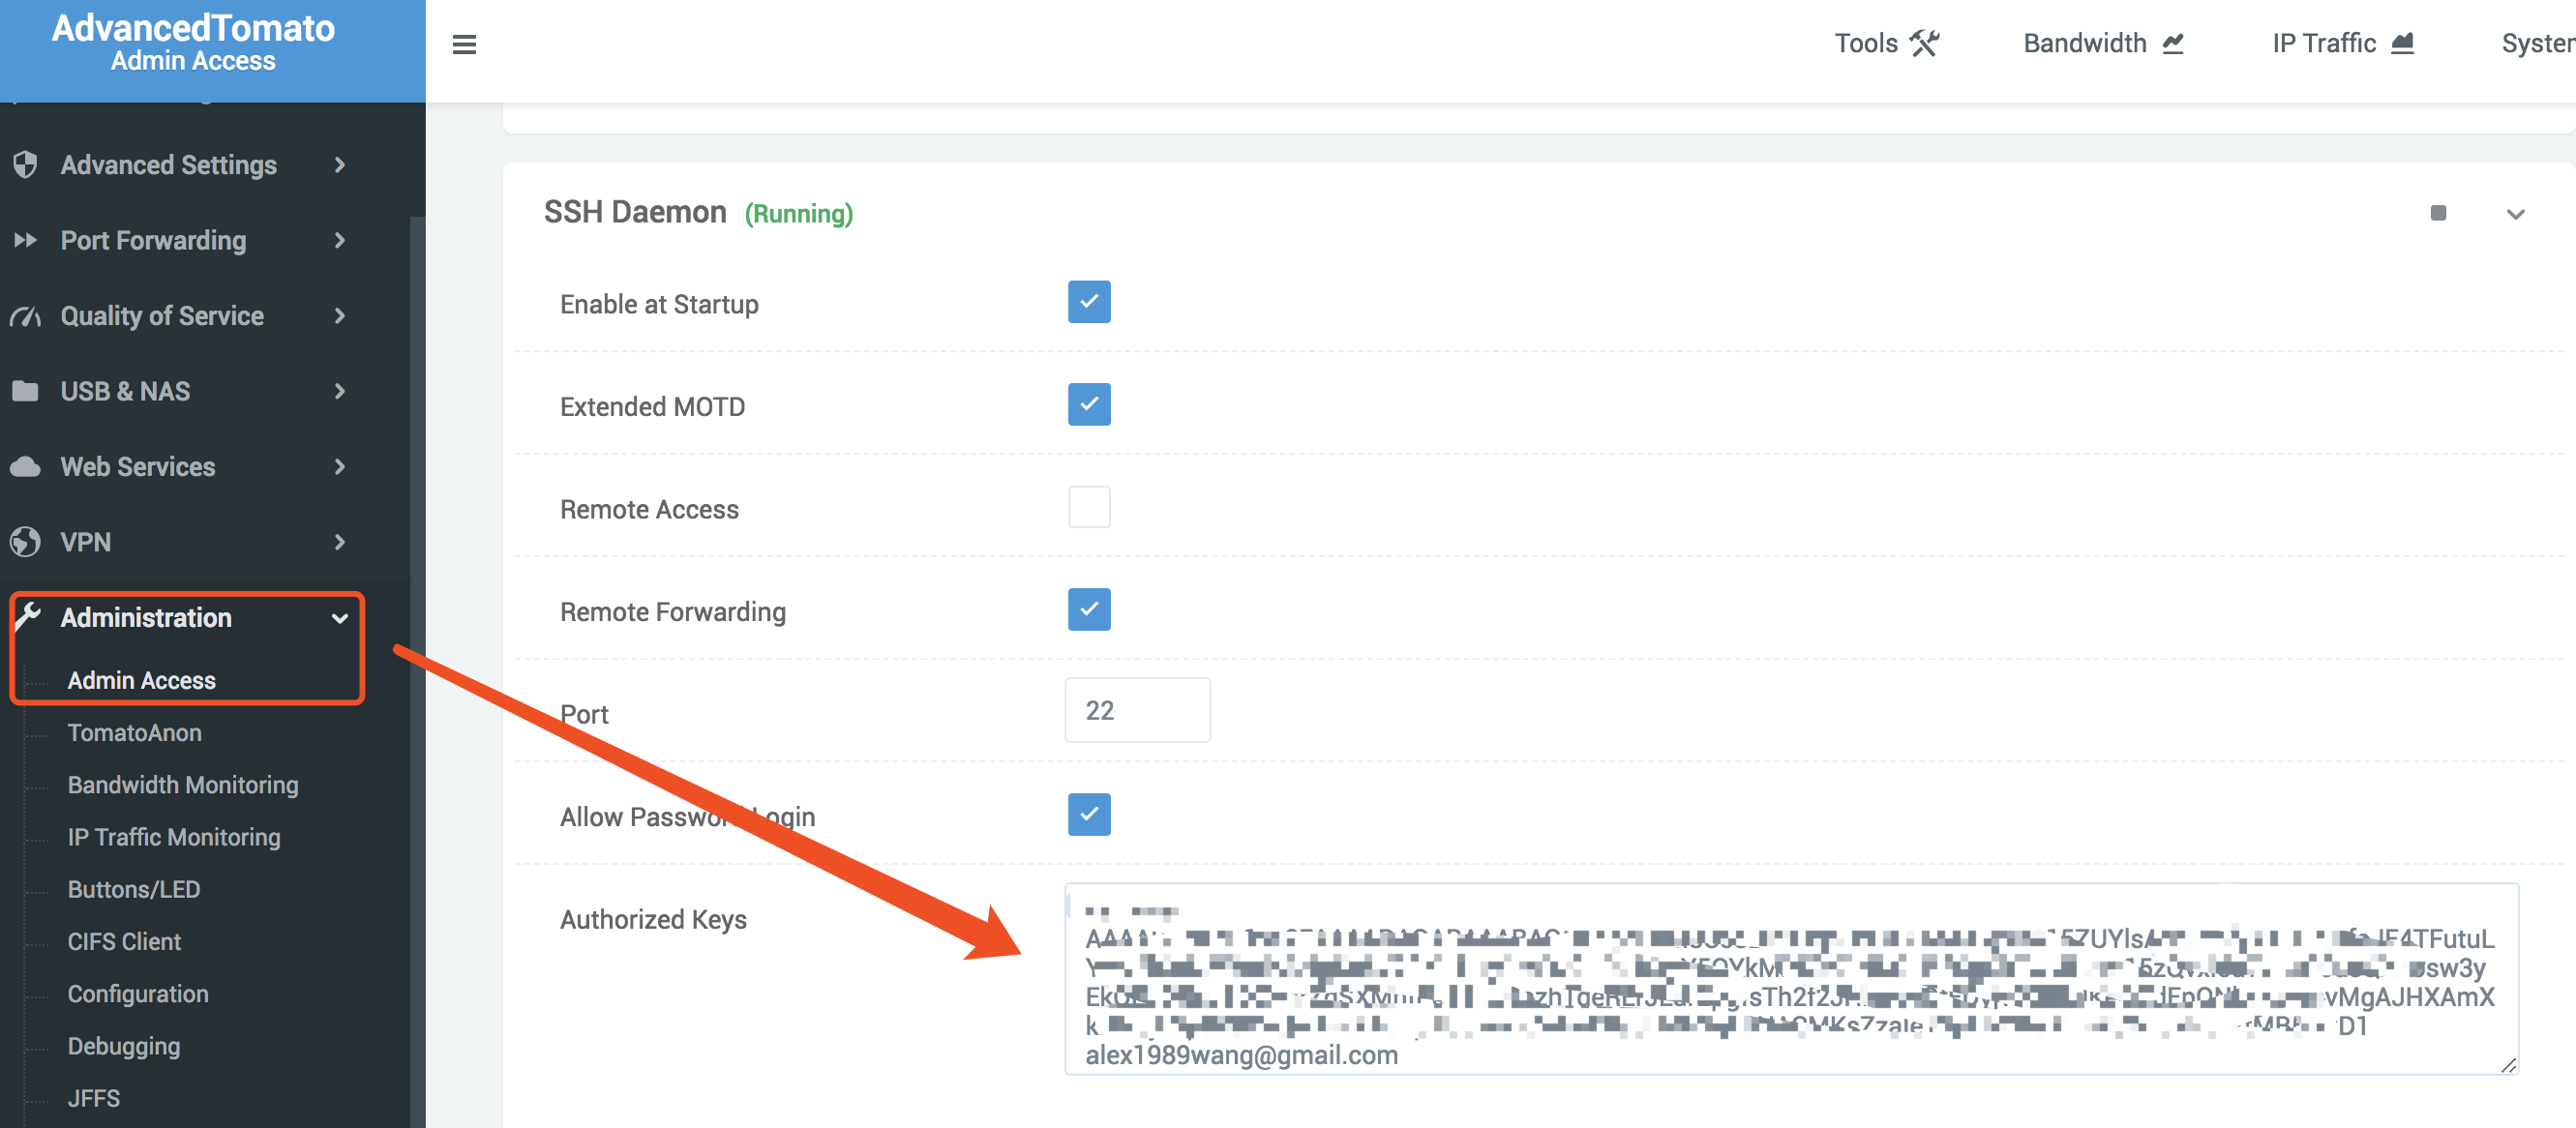Toggle Enable at Startup checkbox
This screenshot has width=2576, height=1128.
pos(1089,302)
